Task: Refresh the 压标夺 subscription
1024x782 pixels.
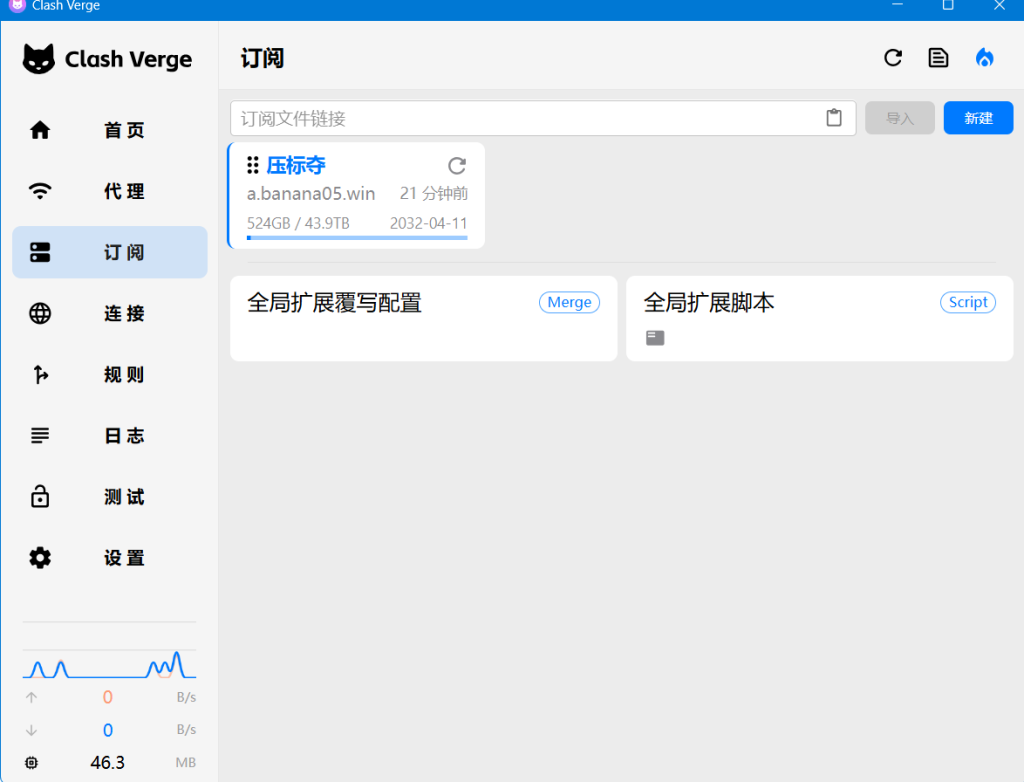Action: point(456,165)
